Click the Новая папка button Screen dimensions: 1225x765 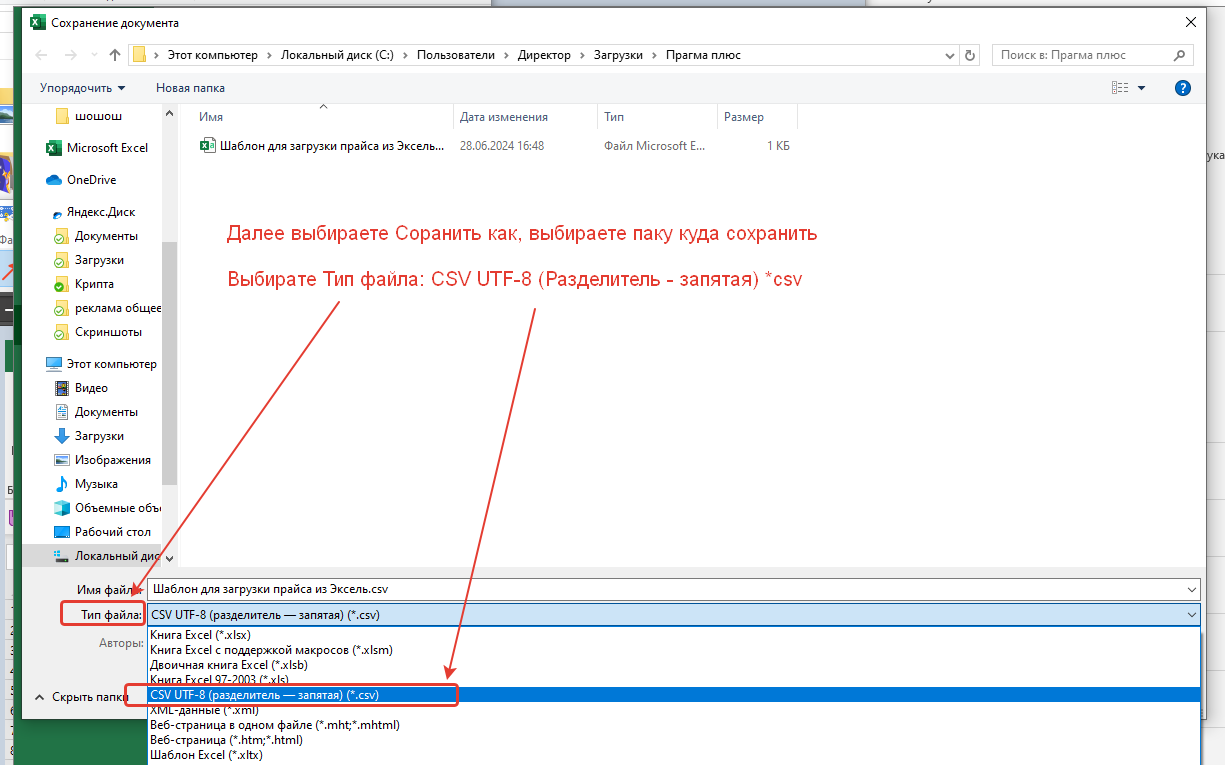pos(190,88)
